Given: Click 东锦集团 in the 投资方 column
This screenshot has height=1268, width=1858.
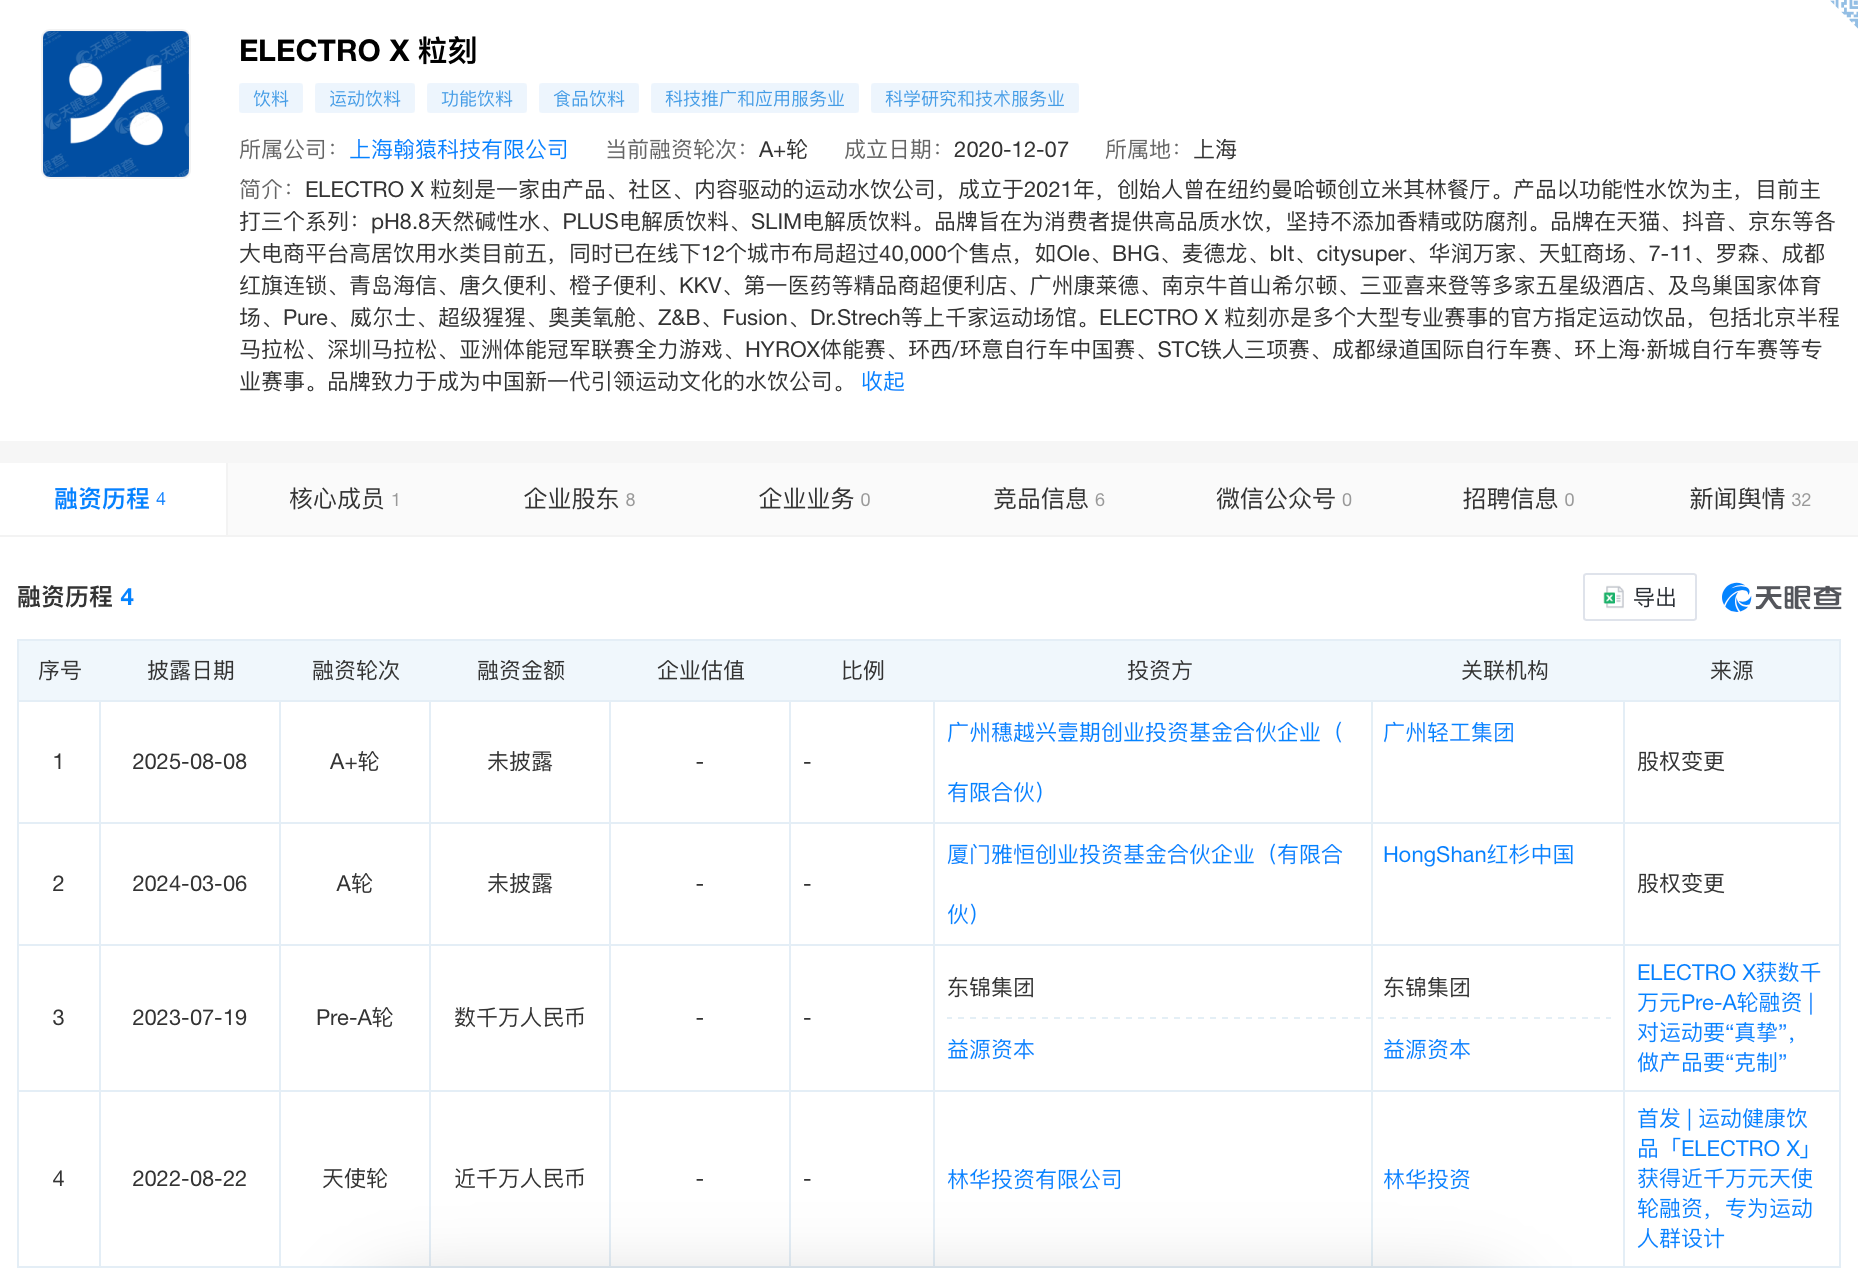Looking at the screenshot, I should pyautogui.click(x=991, y=988).
